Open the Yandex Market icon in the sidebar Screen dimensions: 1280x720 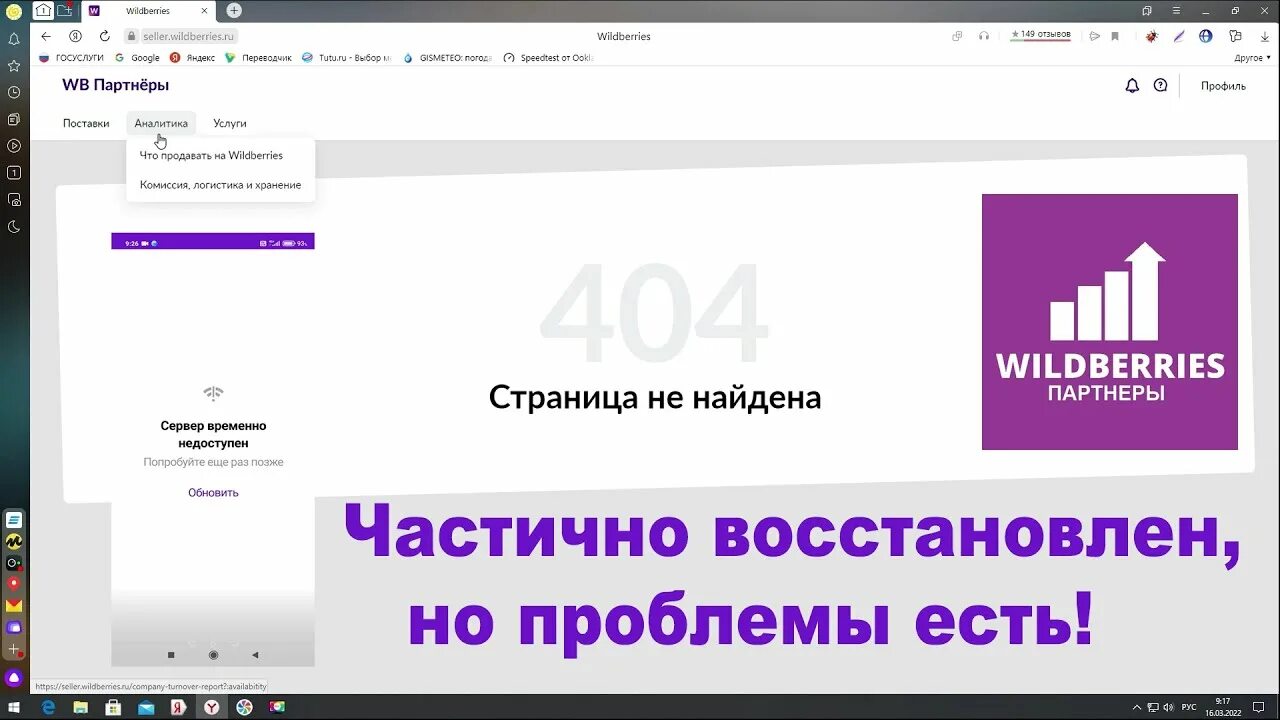(14, 541)
